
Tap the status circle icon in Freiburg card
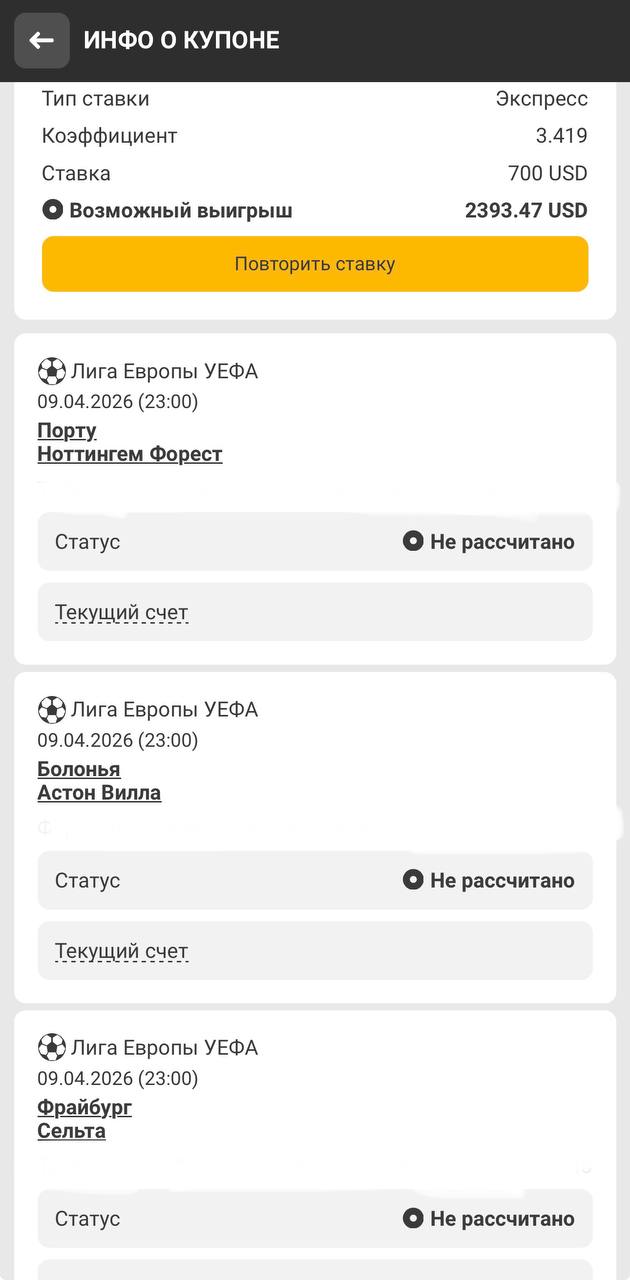tap(413, 1218)
